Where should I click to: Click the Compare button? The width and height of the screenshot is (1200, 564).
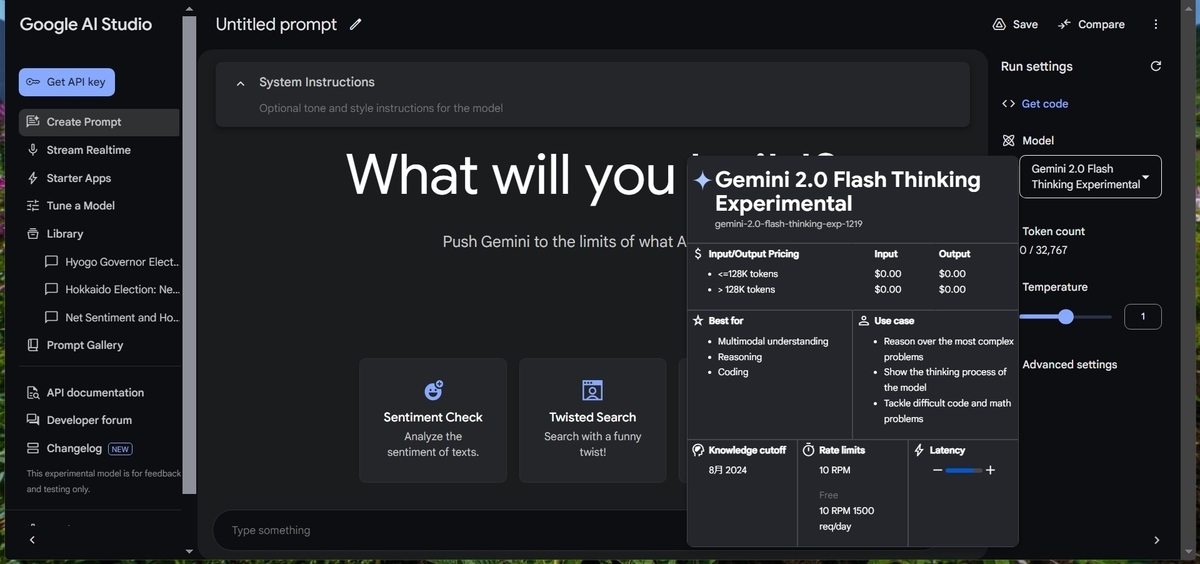coord(1091,24)
